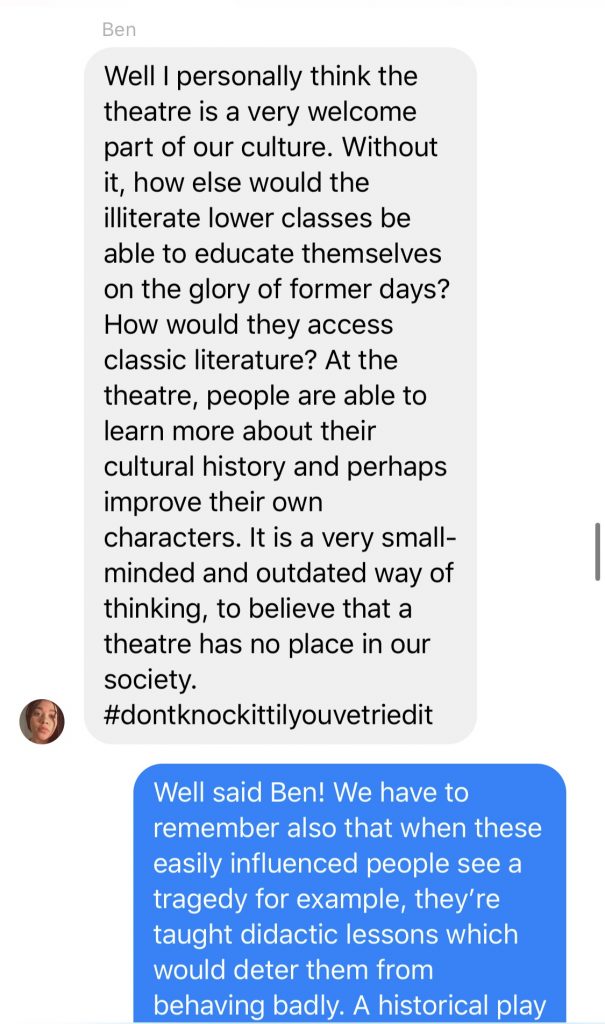Viewport: 605px width, 1024px height.
Task: Tap the line "easily influenced people see a"
Action: pos(337,863)
